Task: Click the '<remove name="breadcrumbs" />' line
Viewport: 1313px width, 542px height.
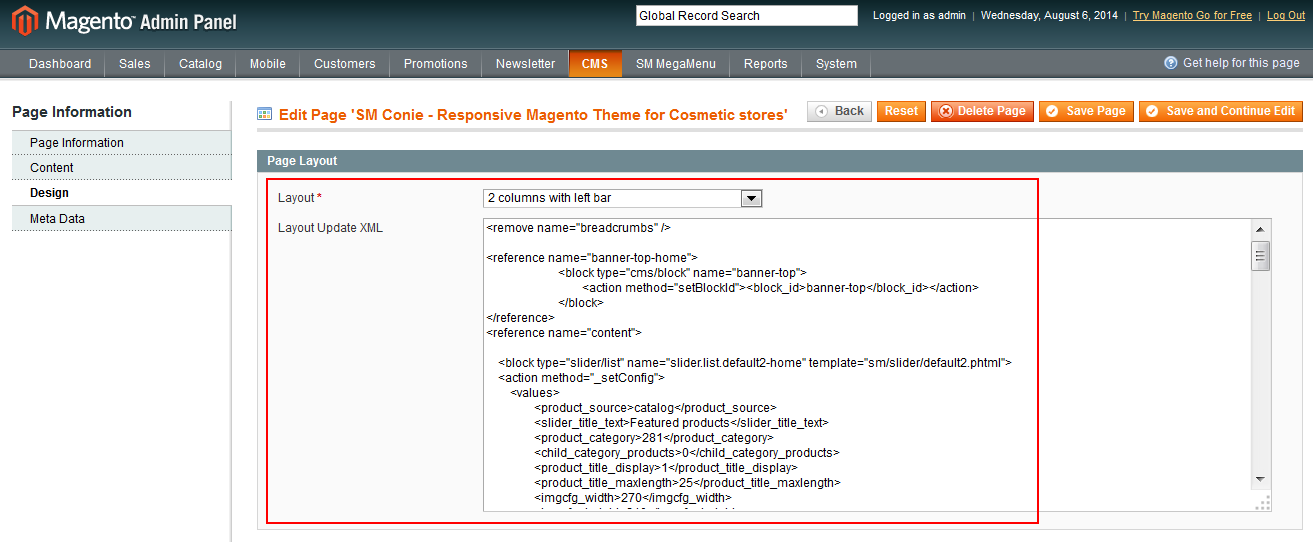Action: pos(578,228)
